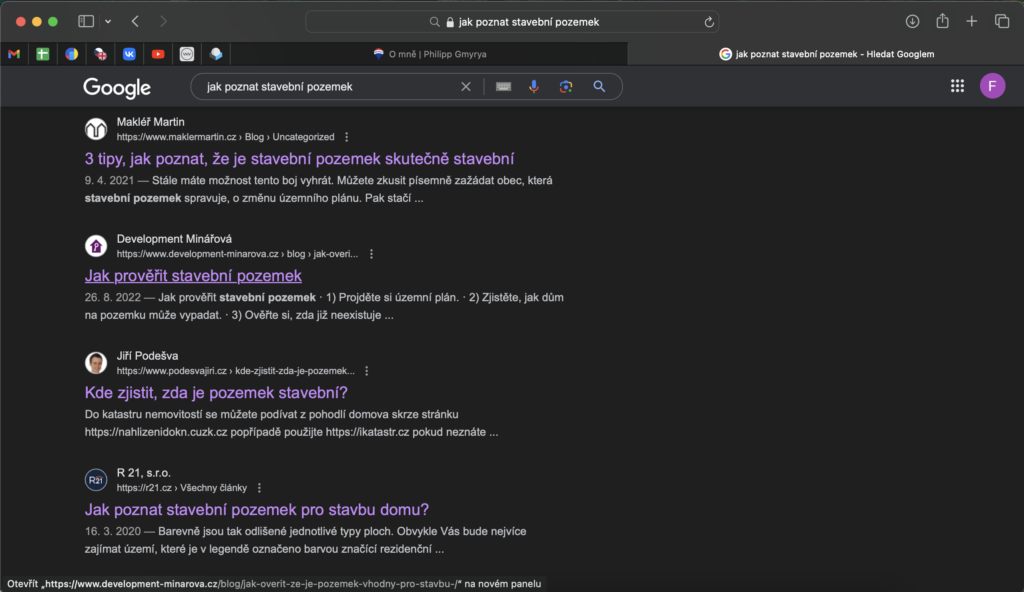Expand the sidebar tab groups dropdown arrow
This screenshot has height=592, width=1024.
(x=108, y=21)
